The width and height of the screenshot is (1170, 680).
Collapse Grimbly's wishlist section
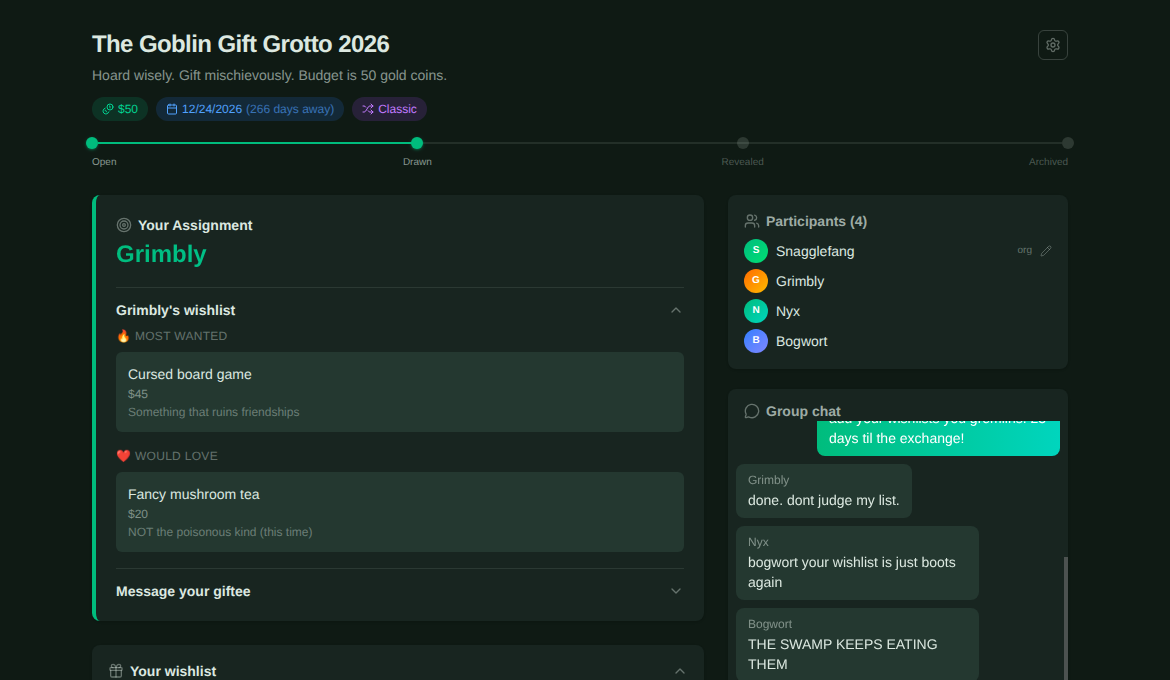coord(676,310)
